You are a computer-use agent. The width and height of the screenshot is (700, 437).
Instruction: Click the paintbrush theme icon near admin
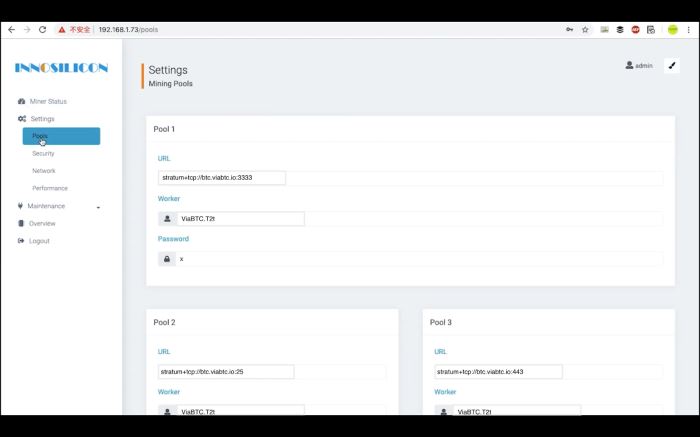(x=672, y=66)
